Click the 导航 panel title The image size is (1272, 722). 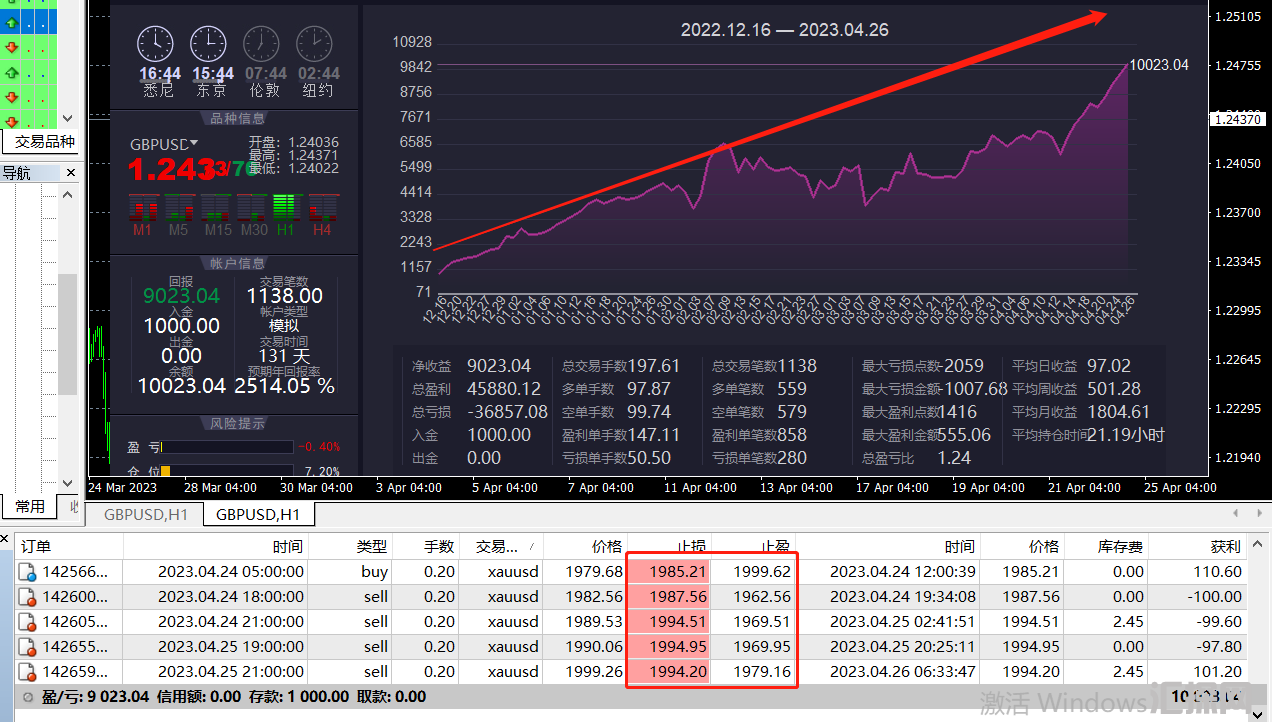point(16,173)
